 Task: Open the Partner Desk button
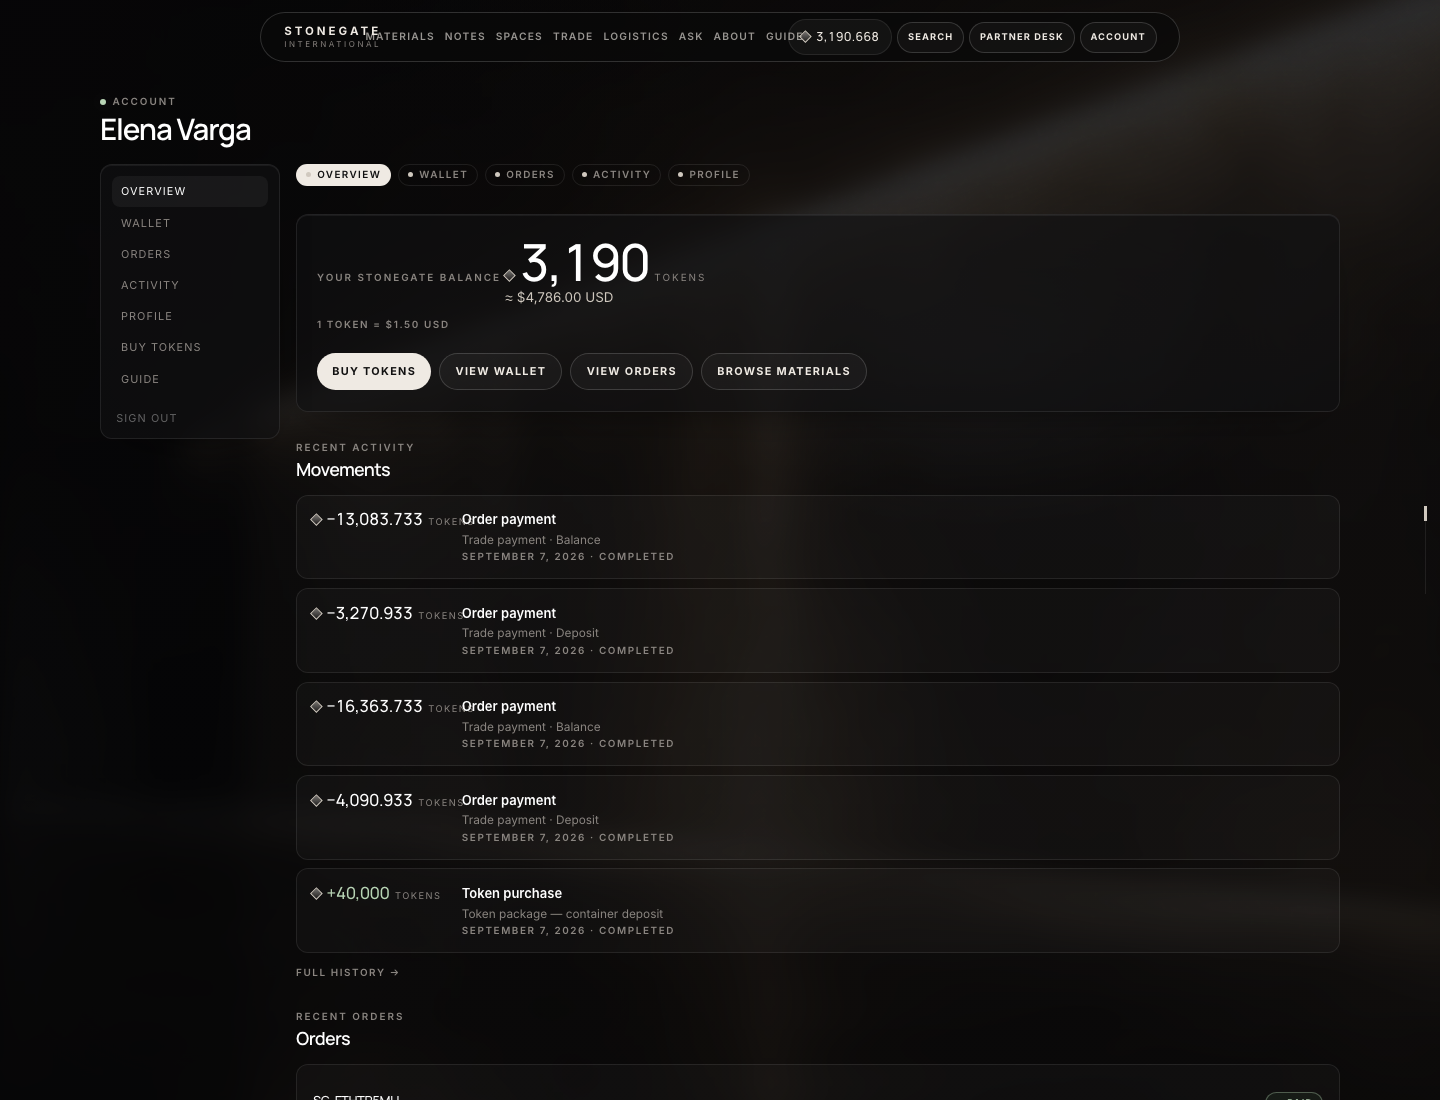[1021, 37]
